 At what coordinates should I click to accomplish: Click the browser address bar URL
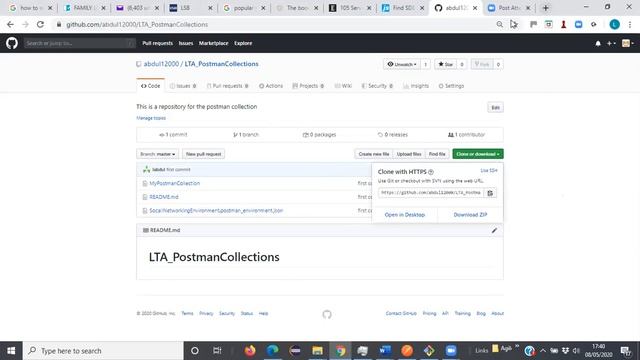point(137,24)
